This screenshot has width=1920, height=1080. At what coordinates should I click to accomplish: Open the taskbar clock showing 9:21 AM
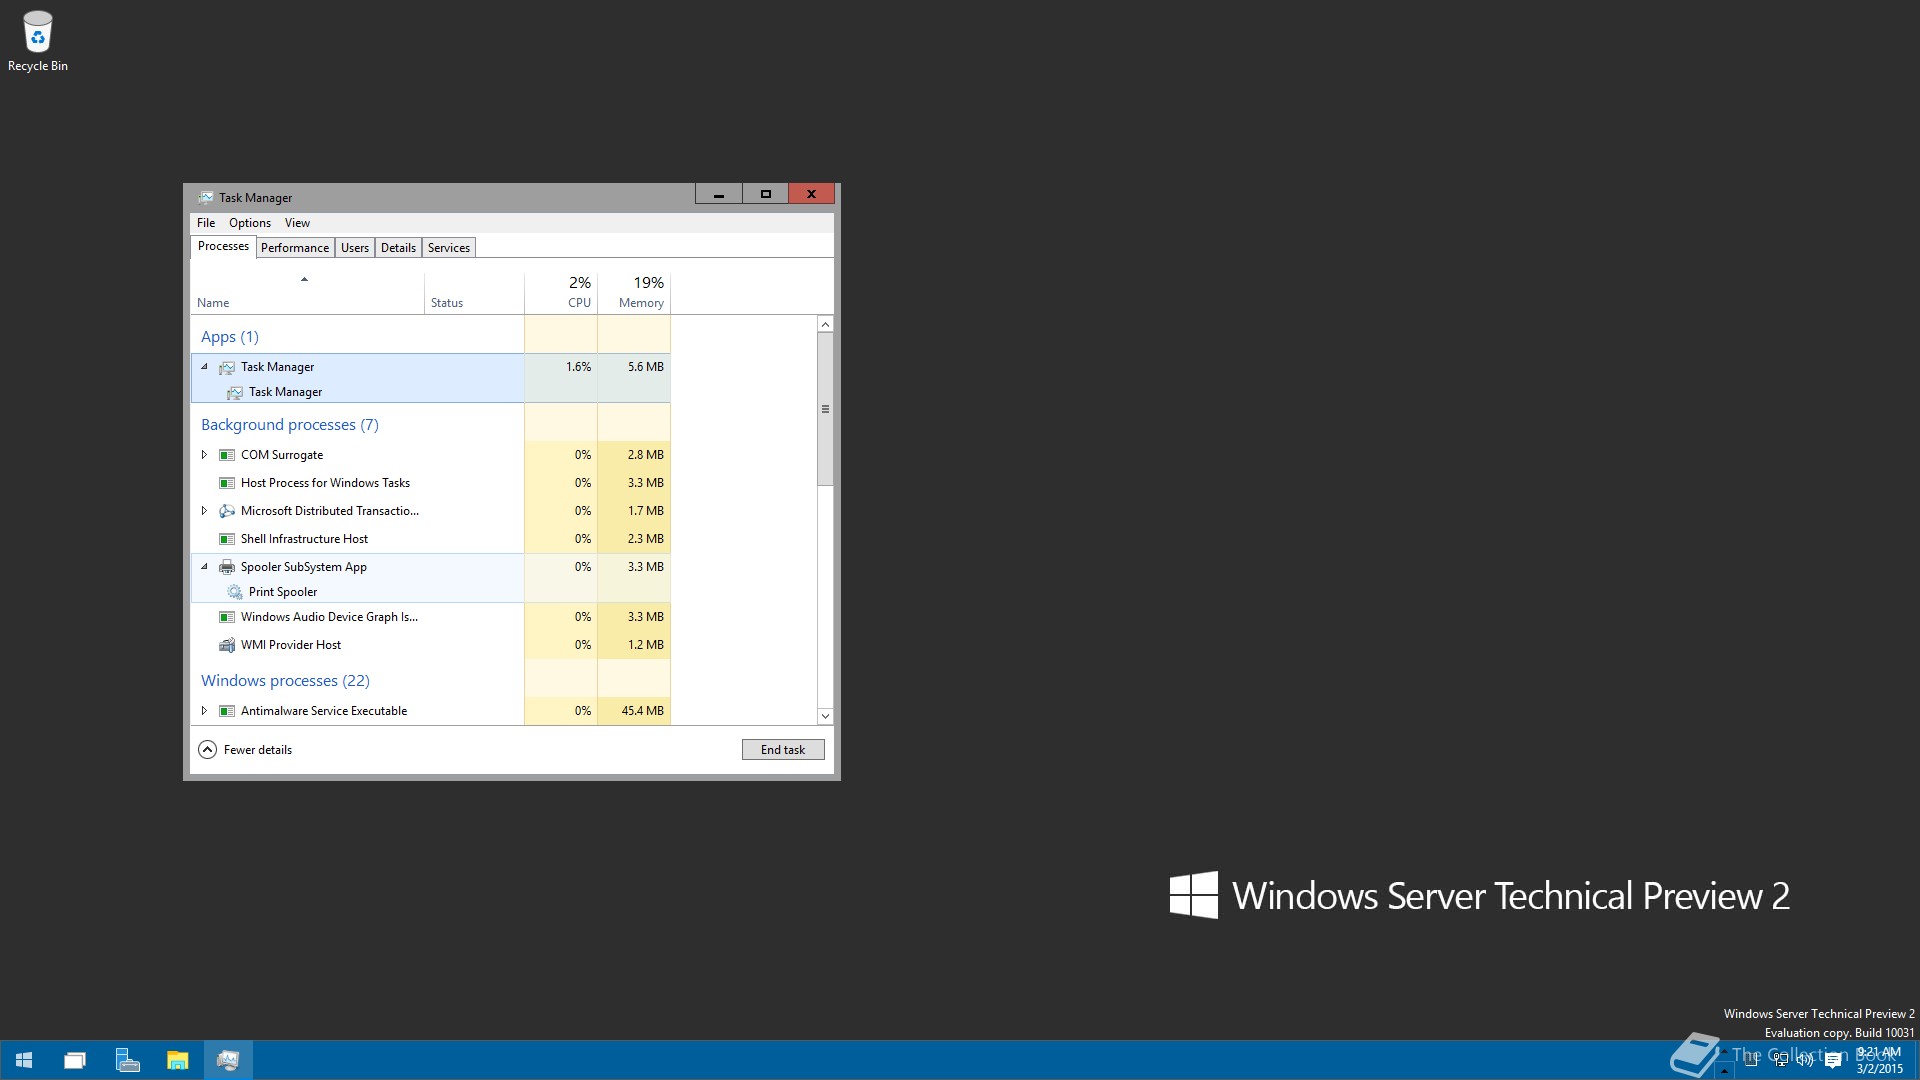pos(1879,1060)
